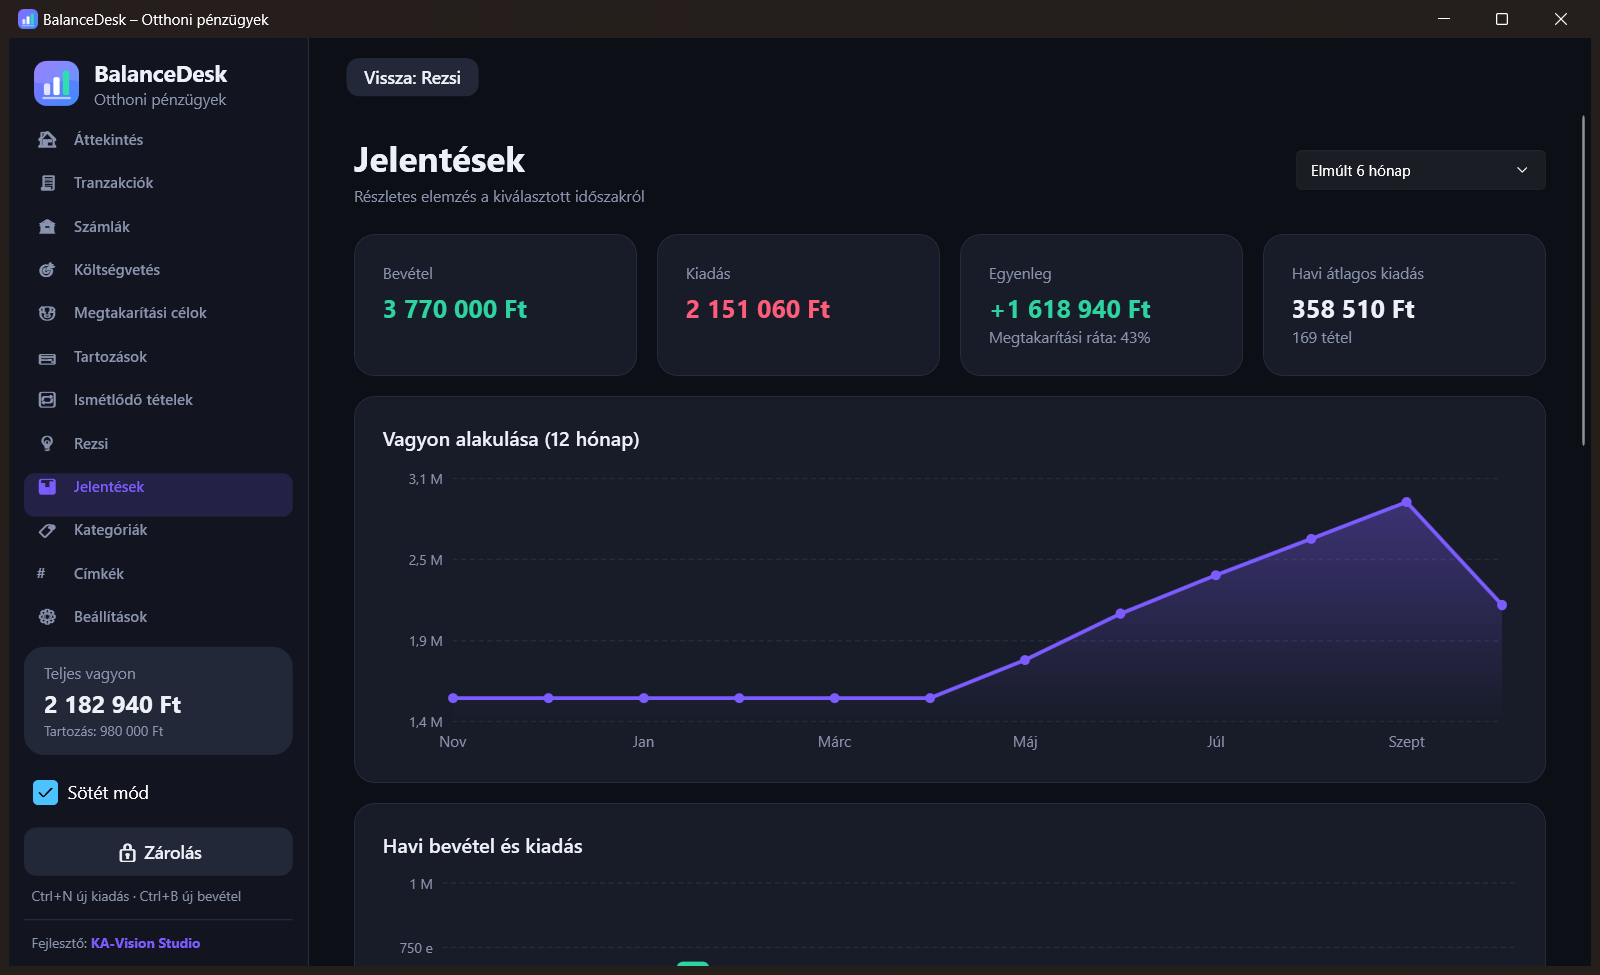
Task: Click the Havi bevétel és kiadás heading
Action: click(x=482, y=846)
